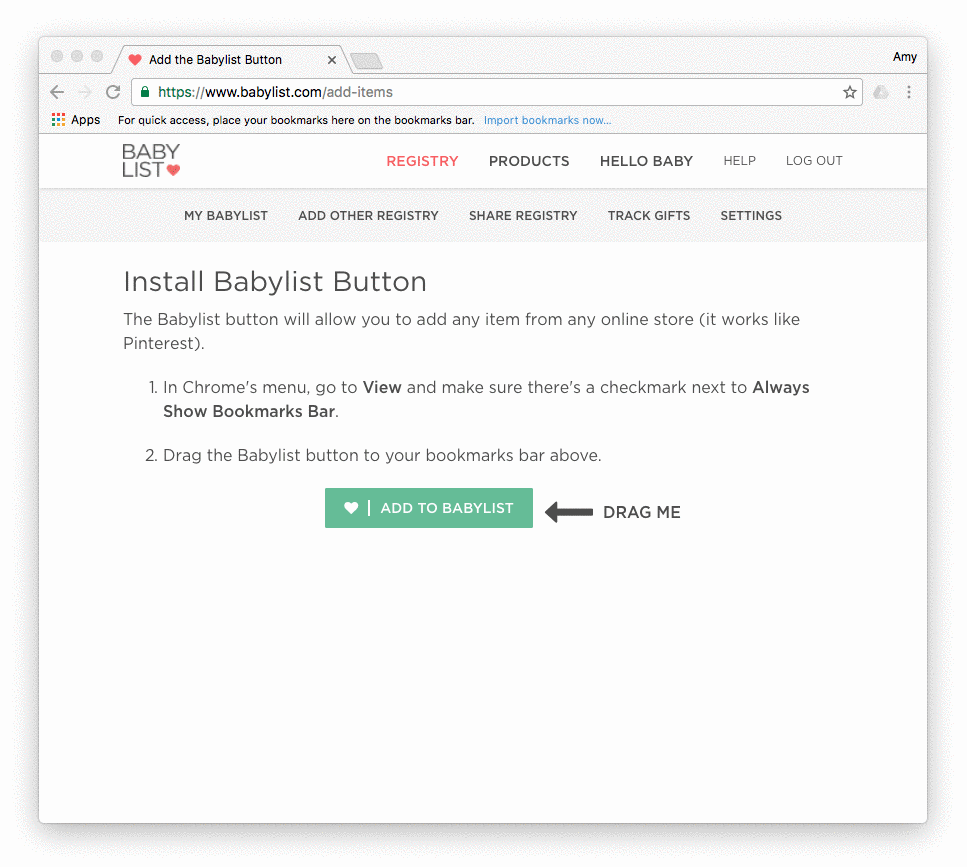Image resolution: width=967 pixels, height=867 pixels.
Task: Bookmark this page with the star icon
Action: point(850,92)
